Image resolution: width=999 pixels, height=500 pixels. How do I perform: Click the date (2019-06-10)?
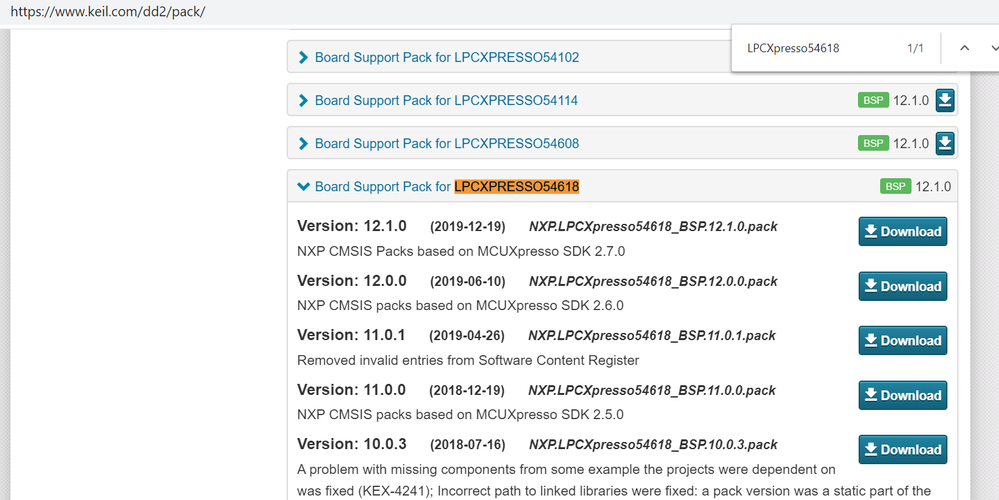pyautogui.click(x=468, y=282)
